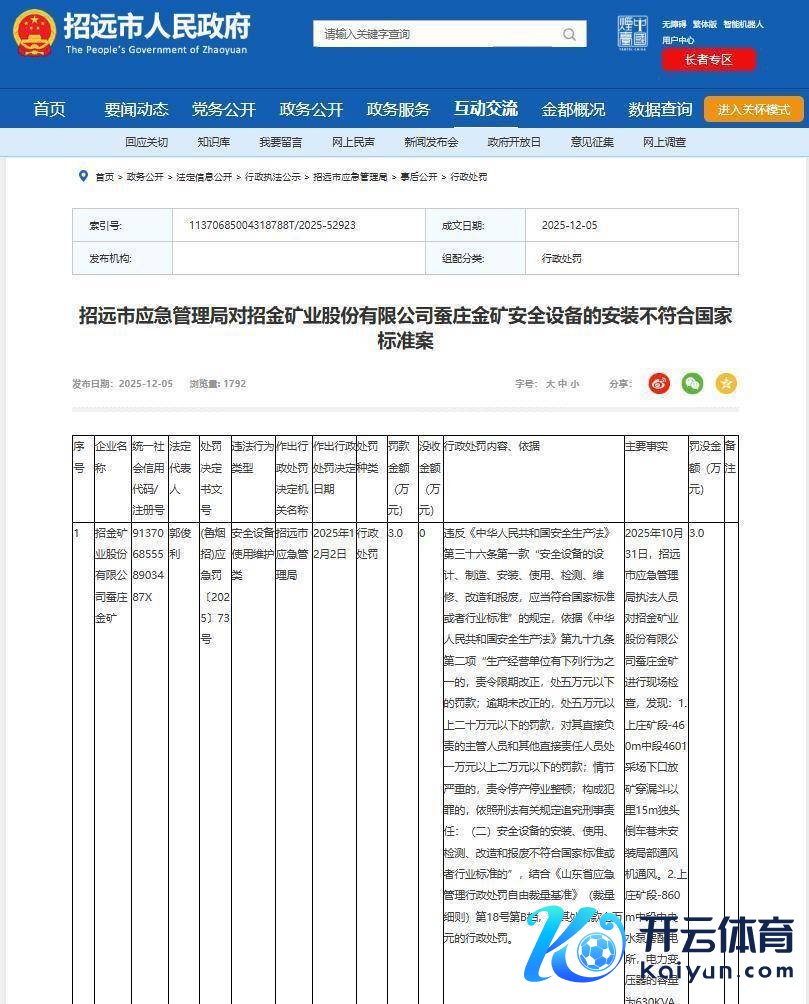
Task: Share the article to Weibo
Action: pos(659,383)
